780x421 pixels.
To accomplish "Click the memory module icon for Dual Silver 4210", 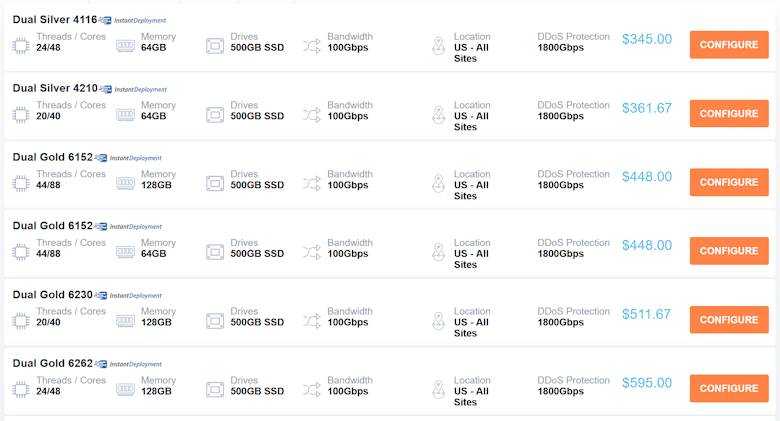I will click(125, 115).
